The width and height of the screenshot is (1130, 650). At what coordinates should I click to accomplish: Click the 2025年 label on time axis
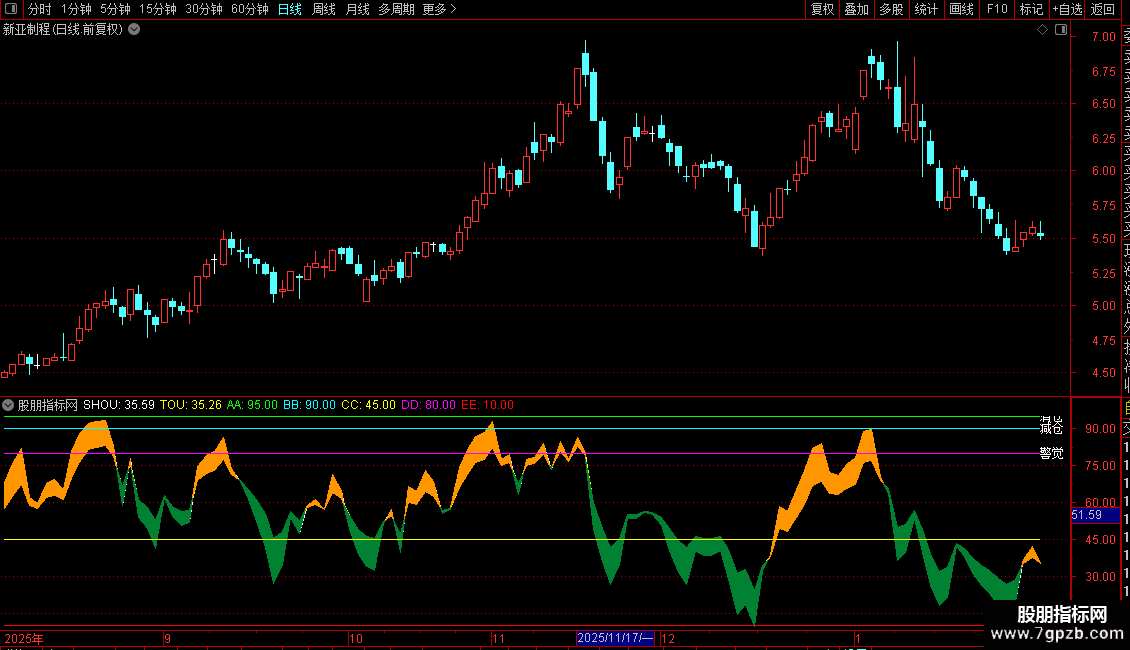(x=24, y=638)
